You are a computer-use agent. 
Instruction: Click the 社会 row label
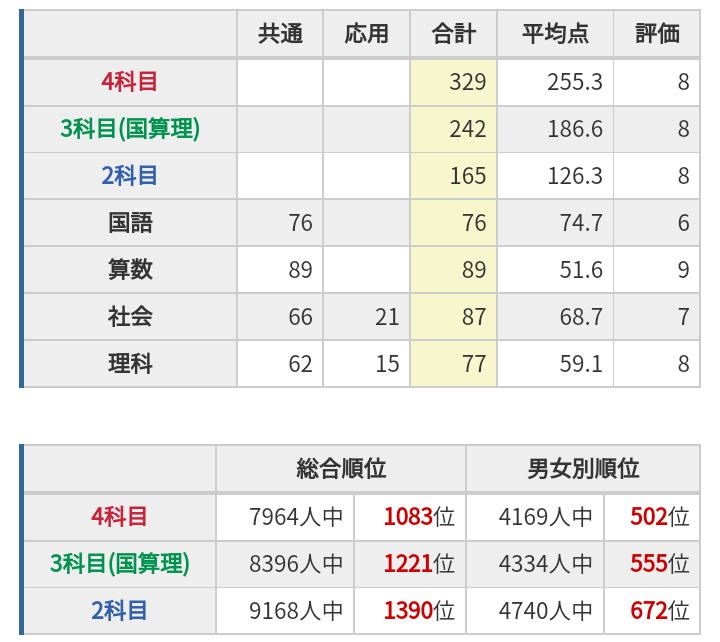(130, 317)
